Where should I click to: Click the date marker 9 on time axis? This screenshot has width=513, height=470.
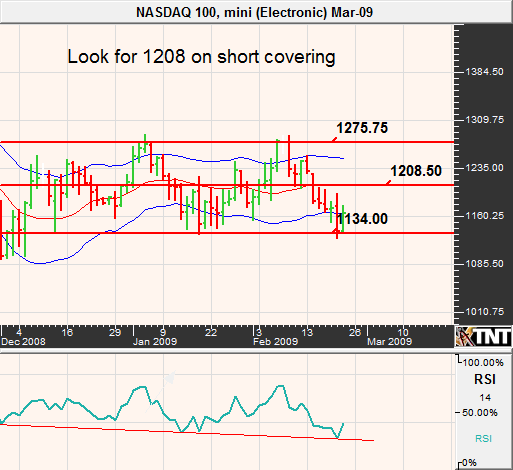[x=163, y=332]
